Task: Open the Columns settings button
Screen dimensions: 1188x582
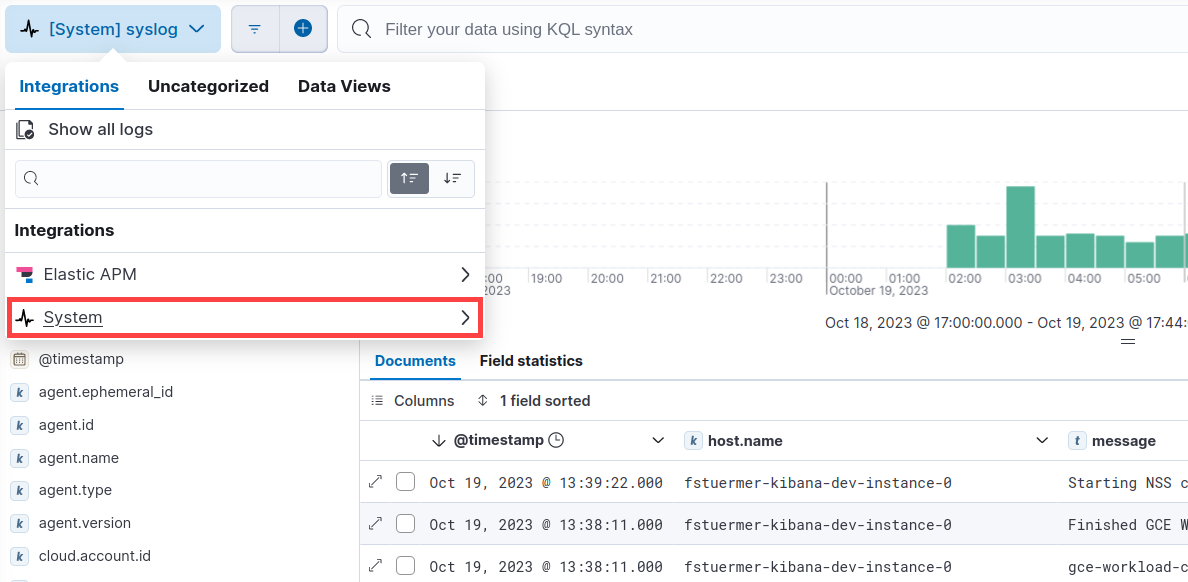Action: click(x=413, y=401)
